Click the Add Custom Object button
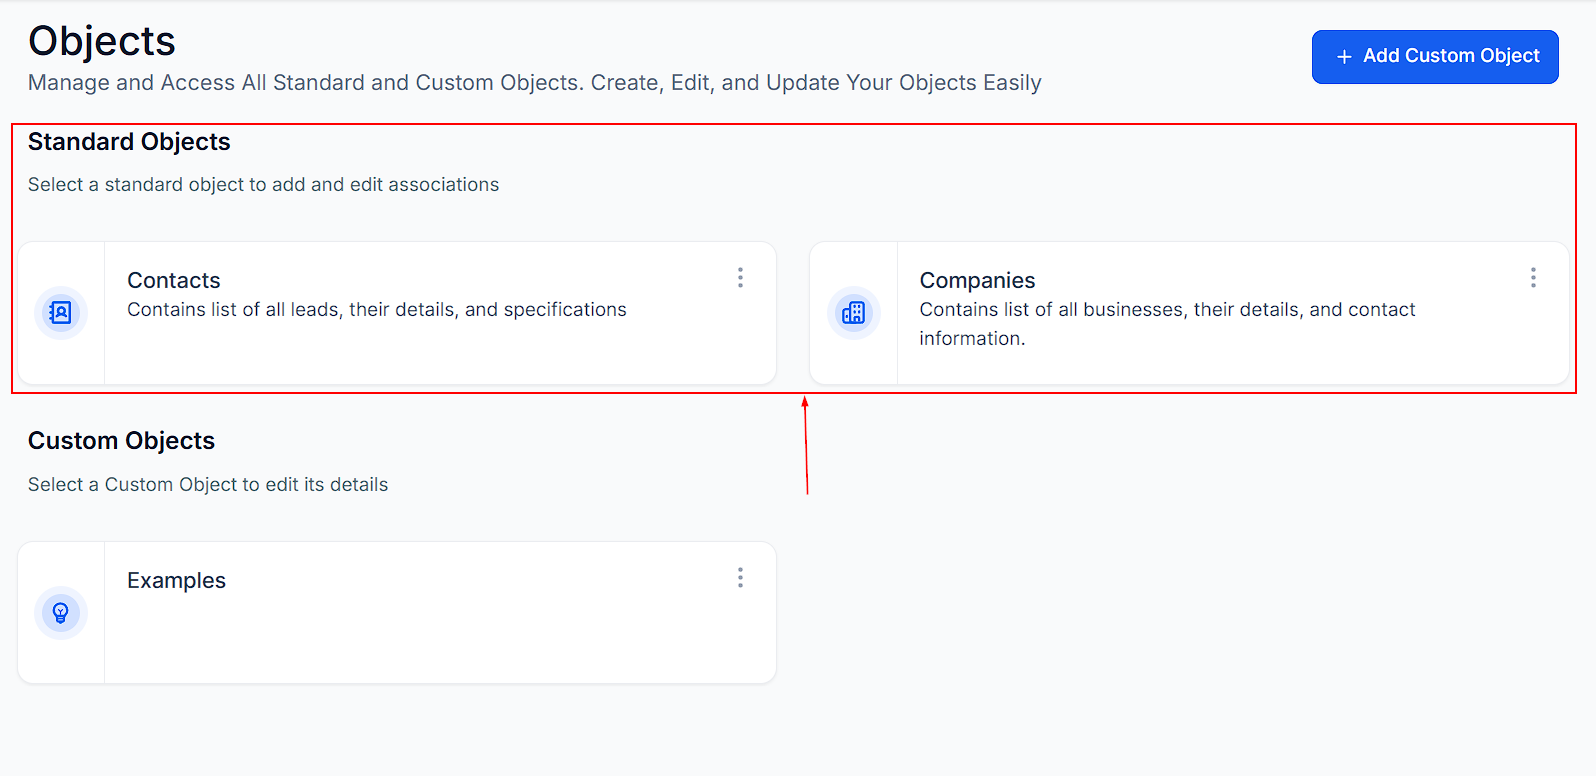The image size is (1596, 776). click(x=1434, y=57)
